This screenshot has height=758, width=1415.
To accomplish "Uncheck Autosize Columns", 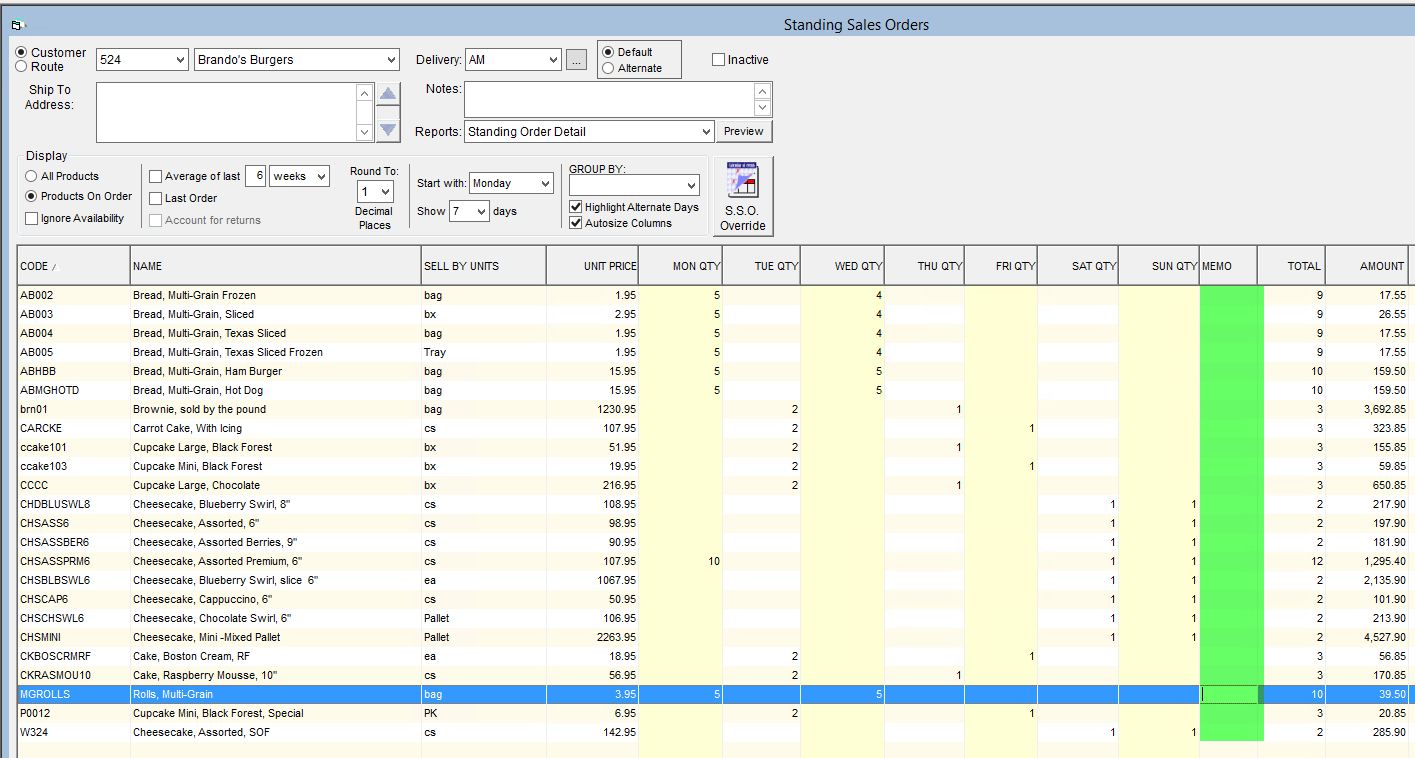I will click(575, 223).
